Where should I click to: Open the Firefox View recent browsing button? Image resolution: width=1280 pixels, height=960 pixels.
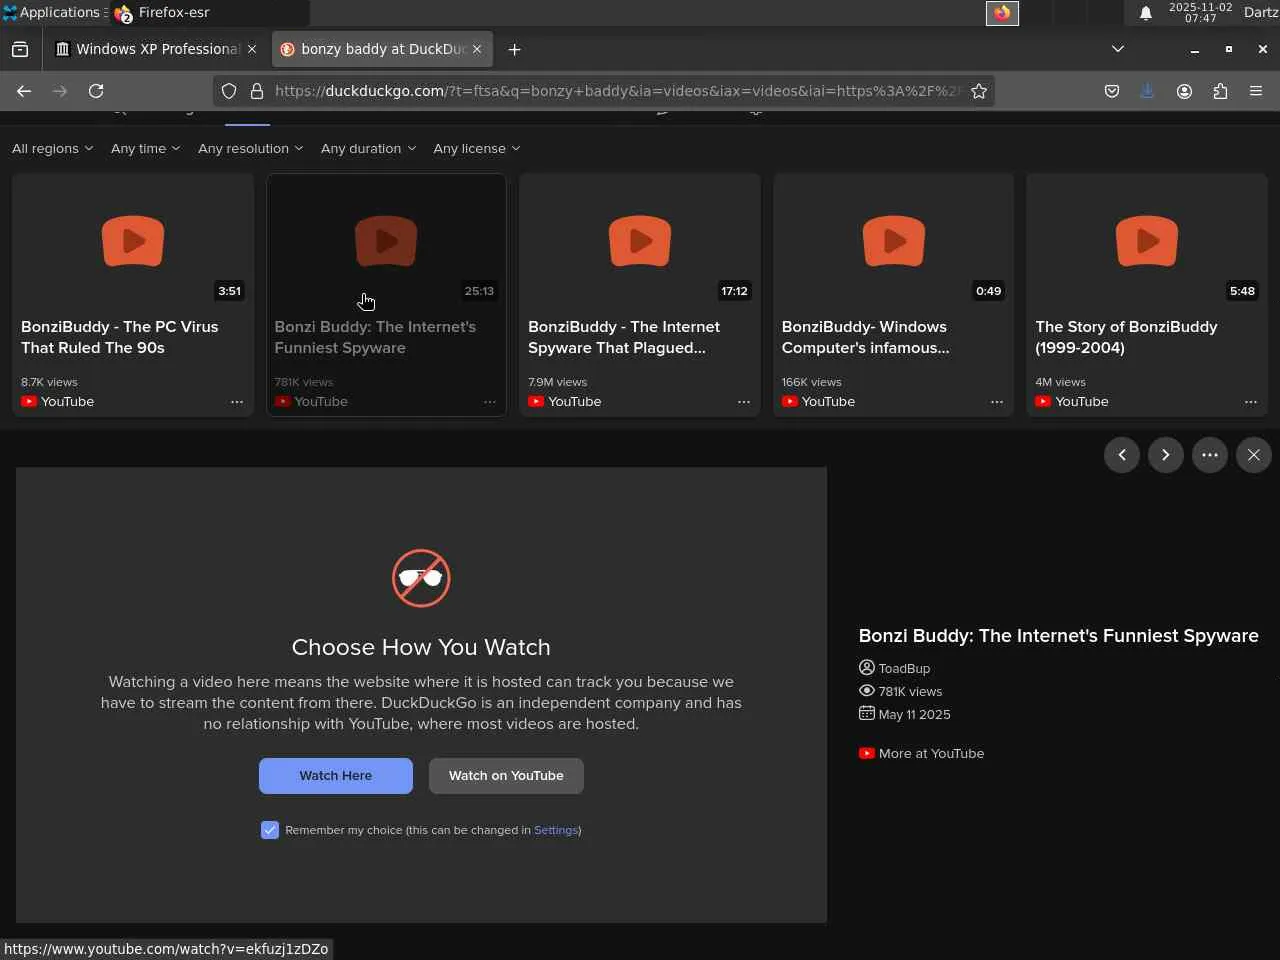20,49
